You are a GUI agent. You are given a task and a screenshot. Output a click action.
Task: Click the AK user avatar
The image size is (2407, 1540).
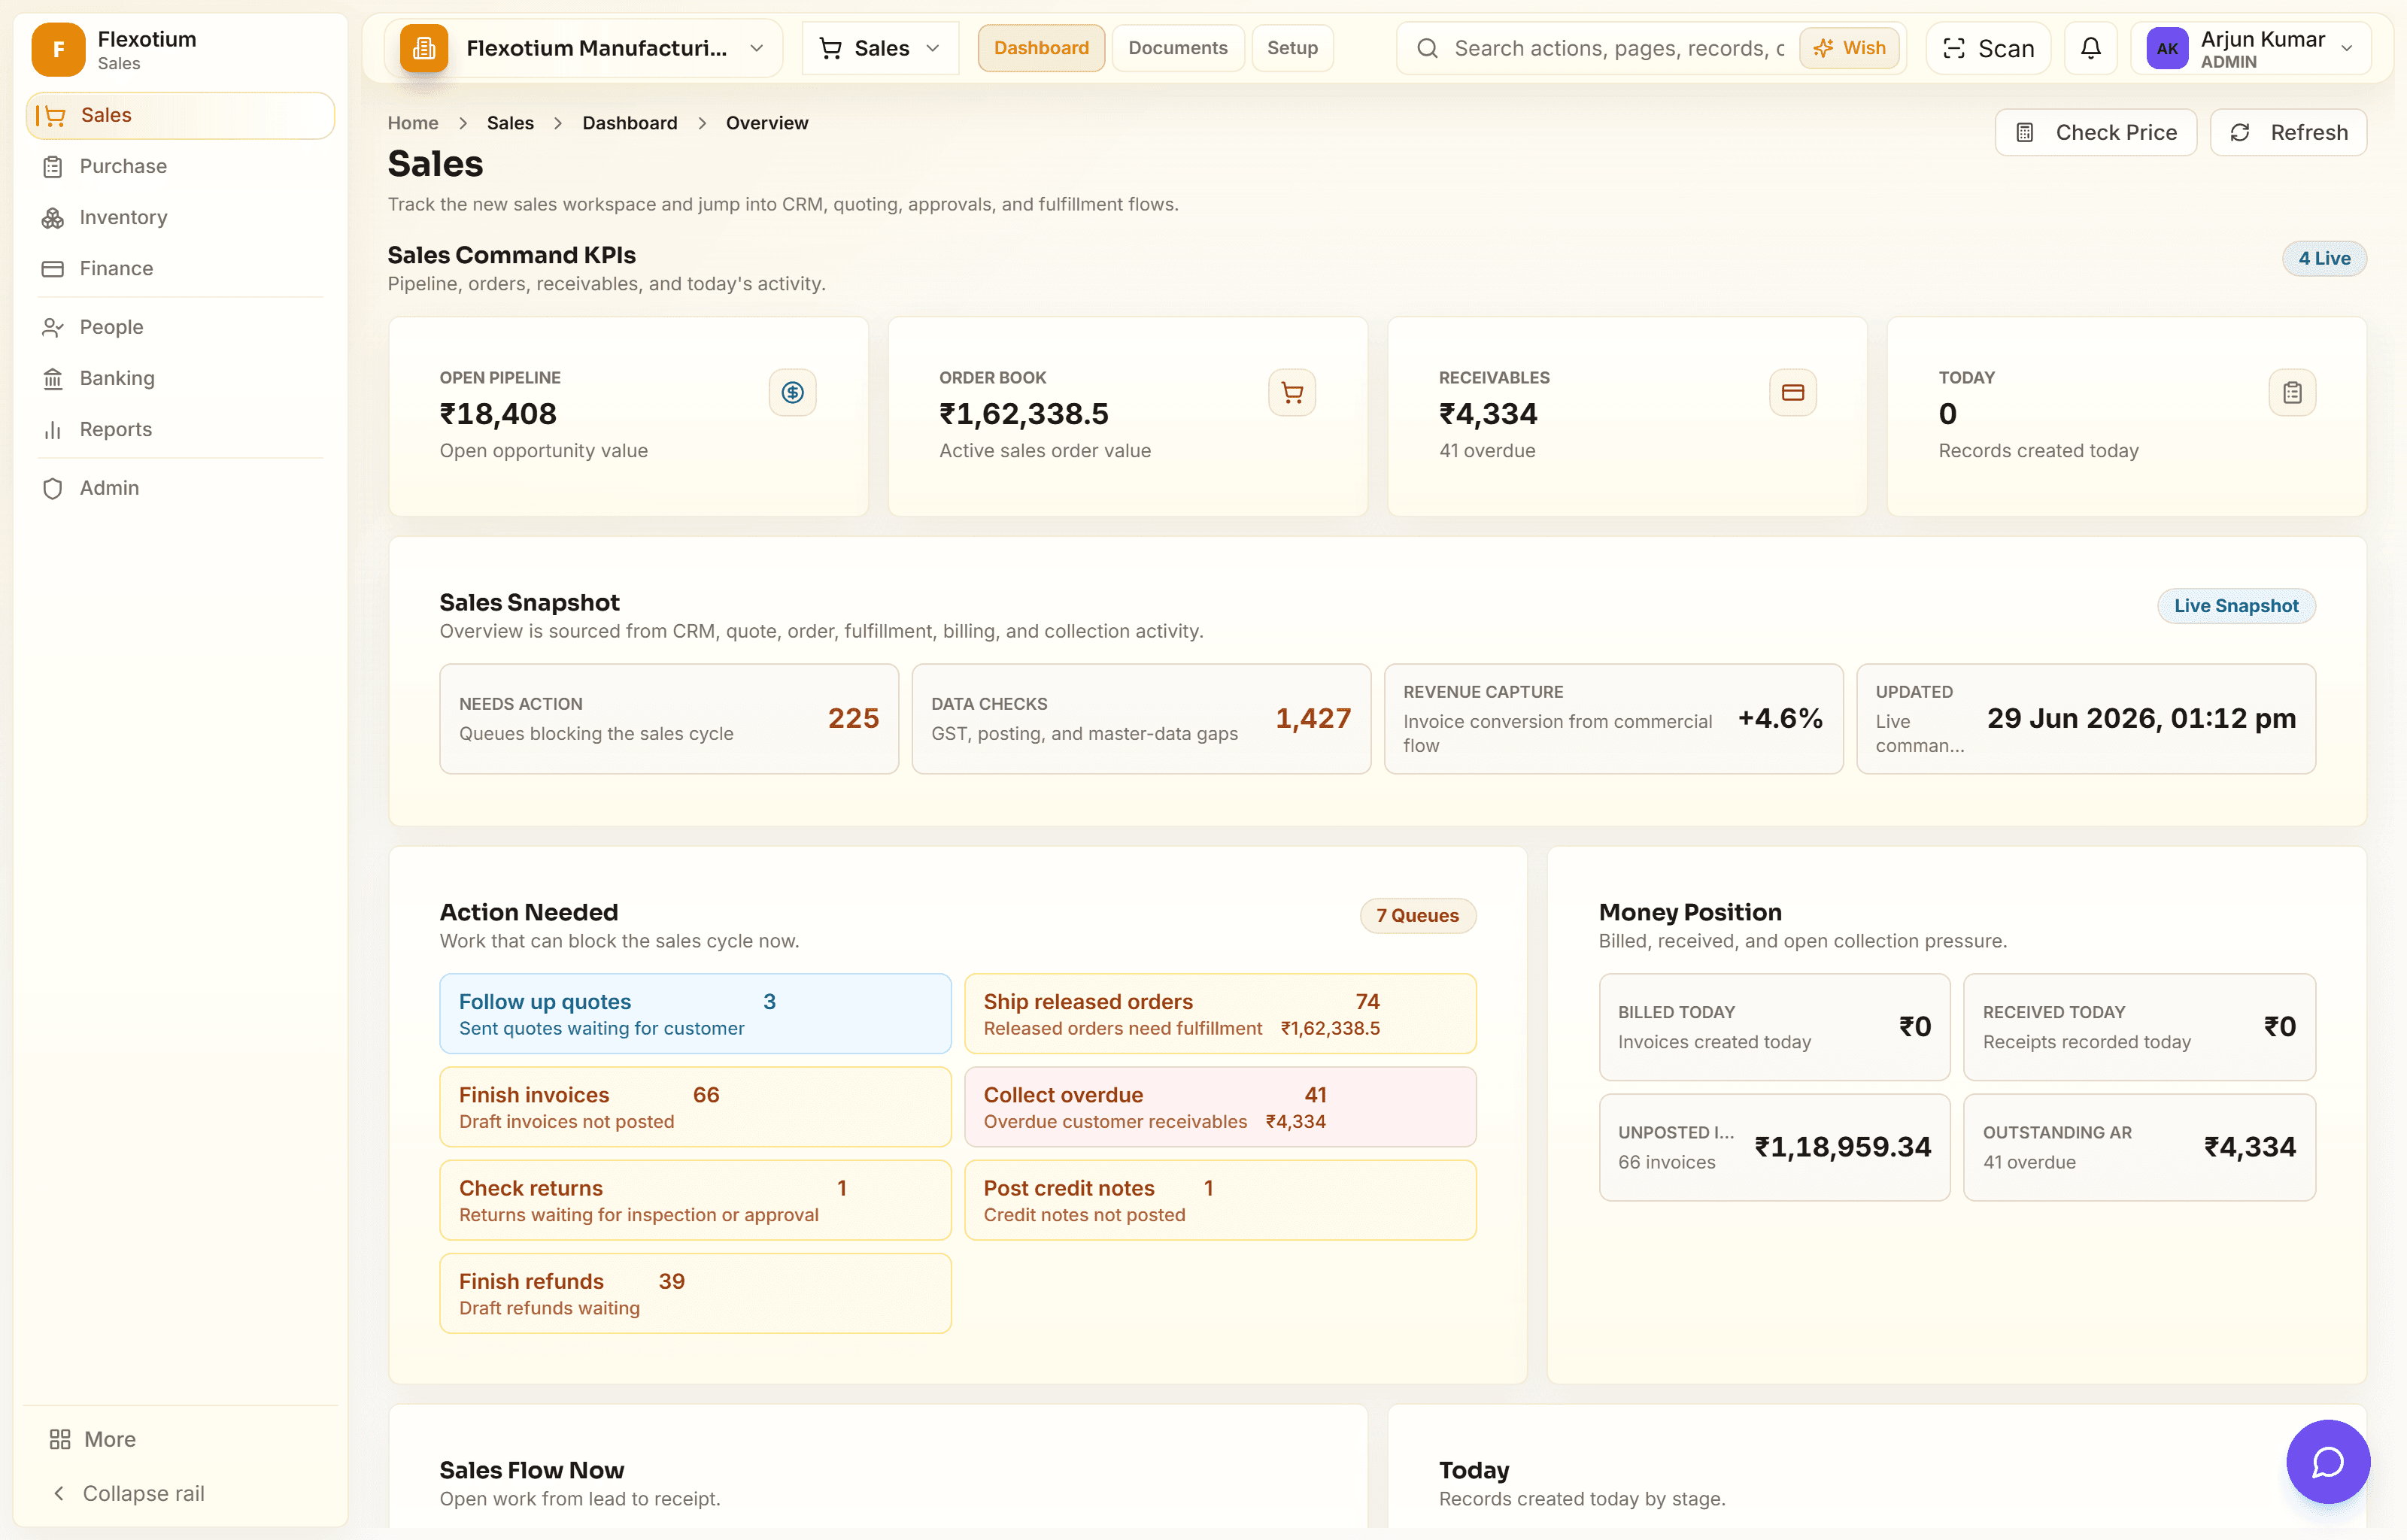2167,48
